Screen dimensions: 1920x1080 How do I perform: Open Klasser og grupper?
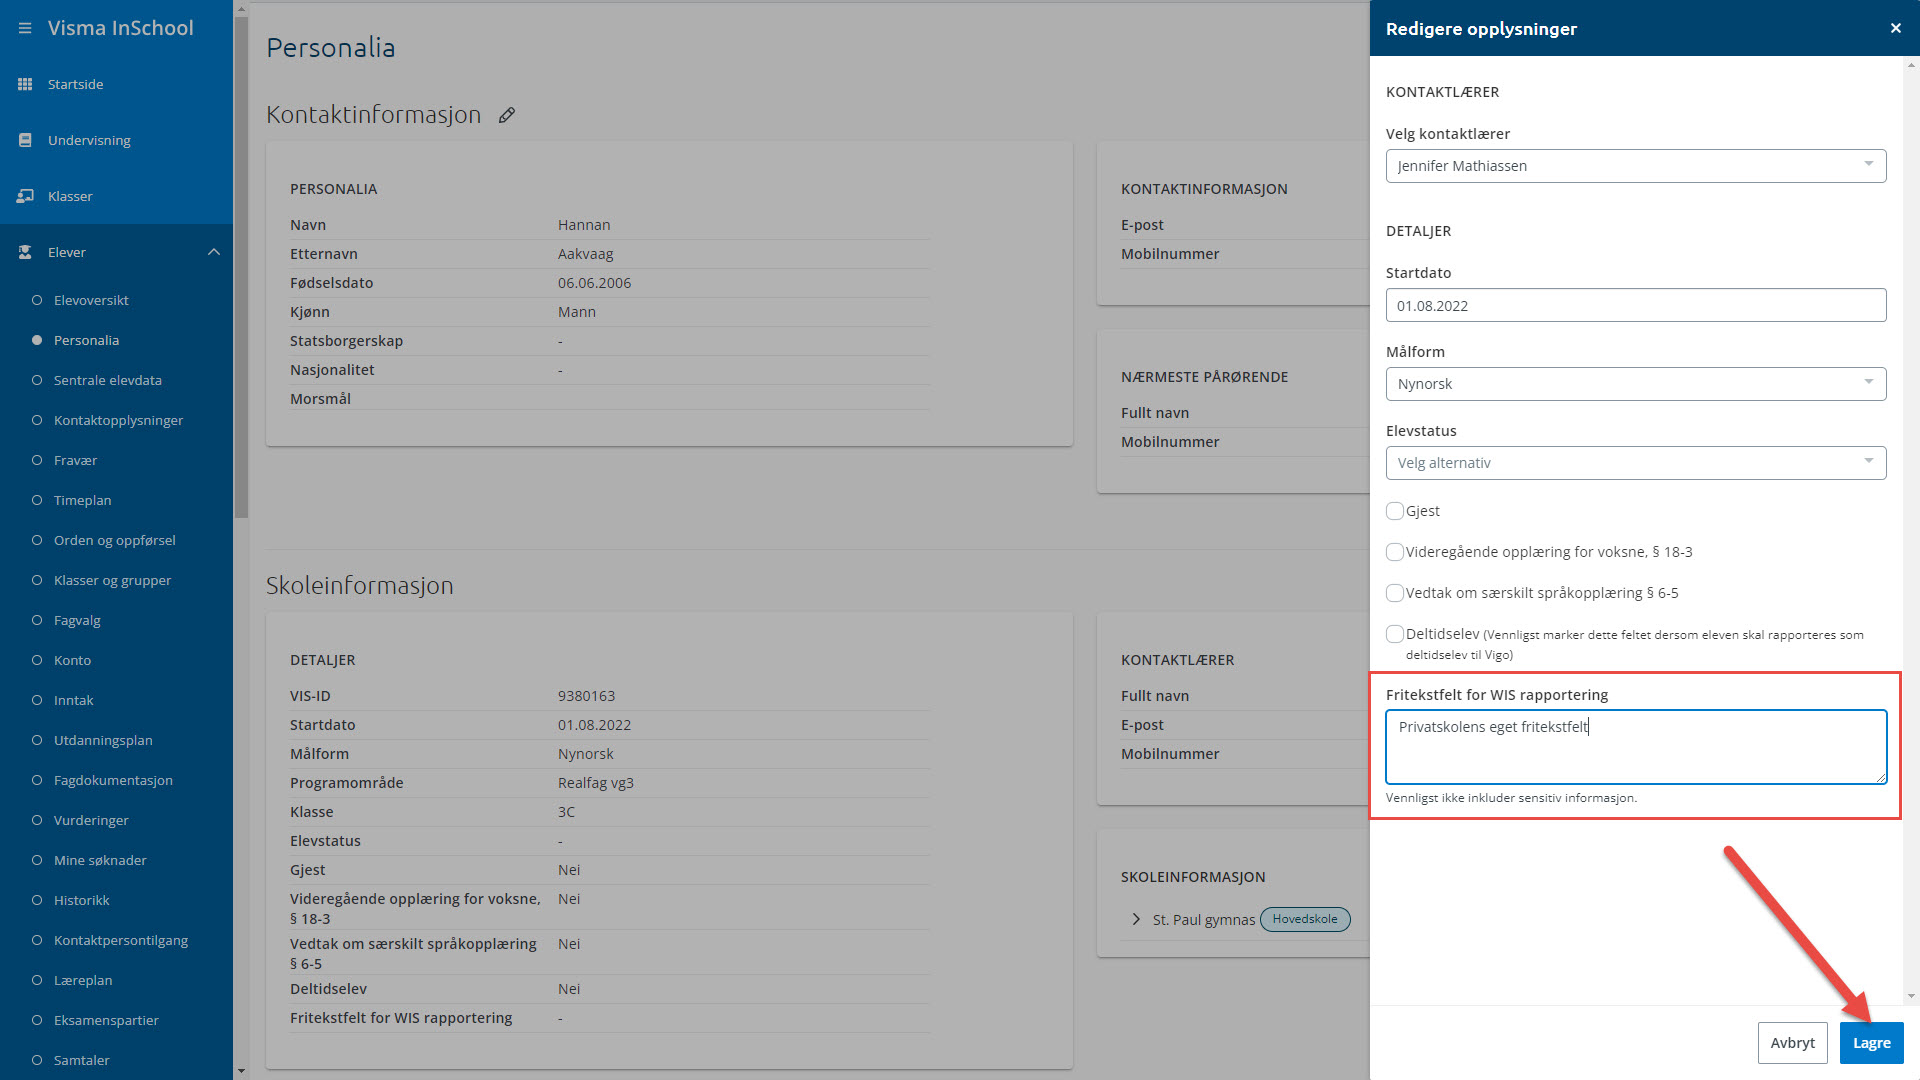pyautogui.click(x=112, y=580)
